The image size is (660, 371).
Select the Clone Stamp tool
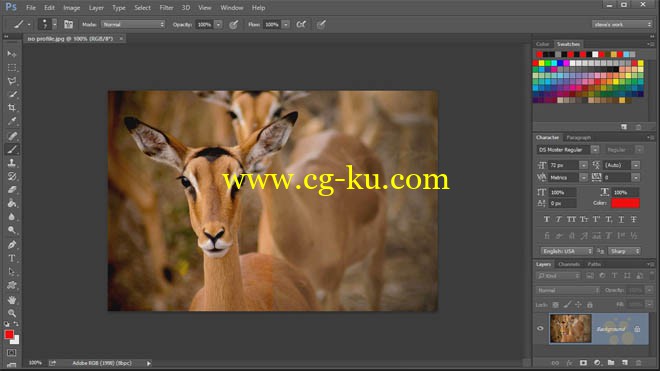click(x=11, y=163)
